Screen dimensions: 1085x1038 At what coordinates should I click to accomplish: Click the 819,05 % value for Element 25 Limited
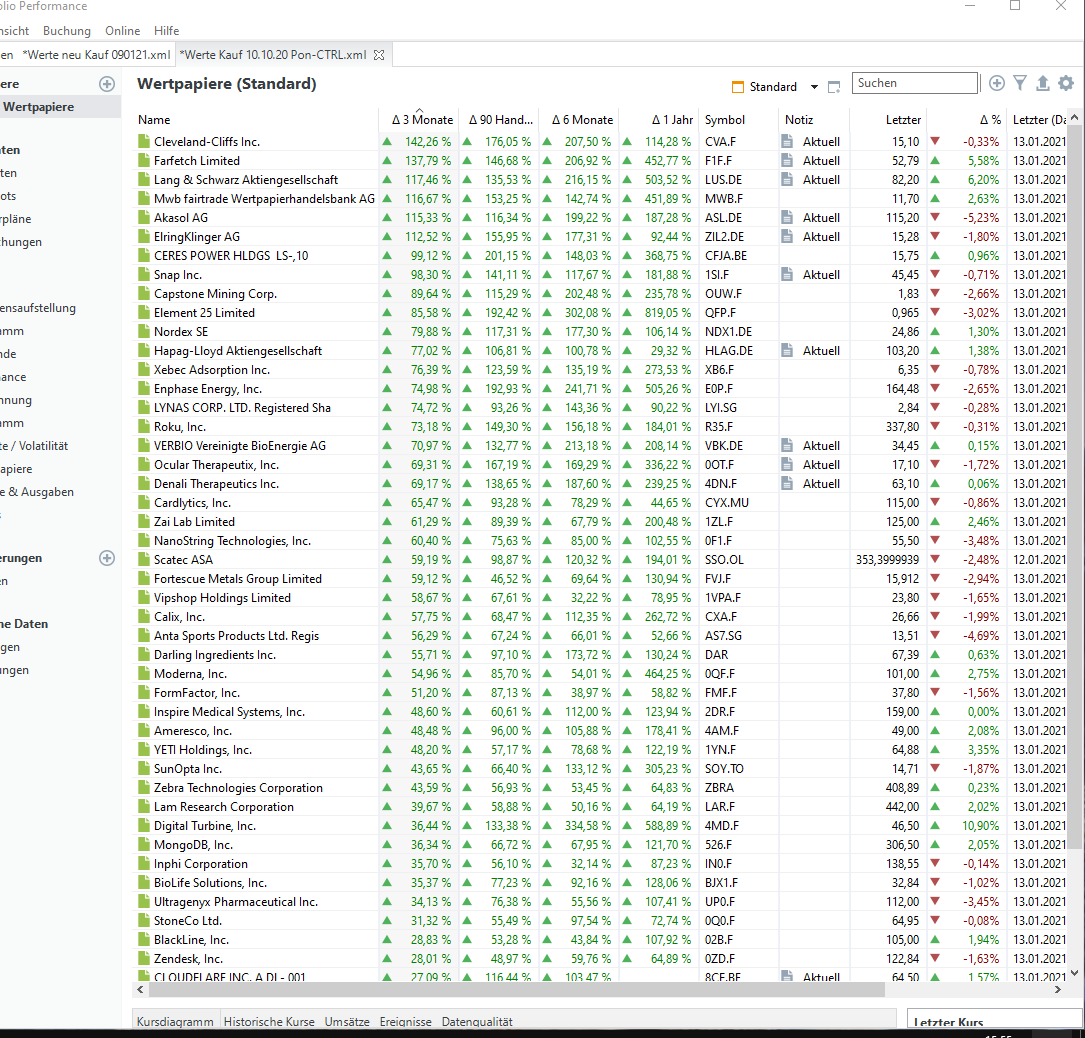[x=668, y=313]
